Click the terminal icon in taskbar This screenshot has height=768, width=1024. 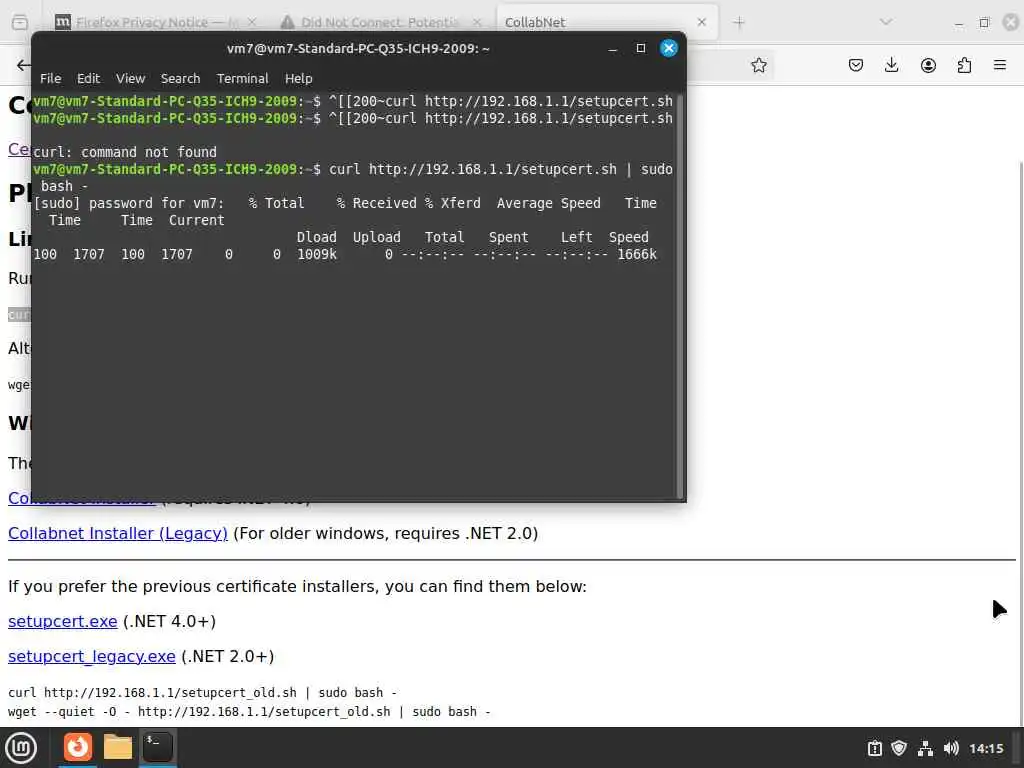coord(158,747)
